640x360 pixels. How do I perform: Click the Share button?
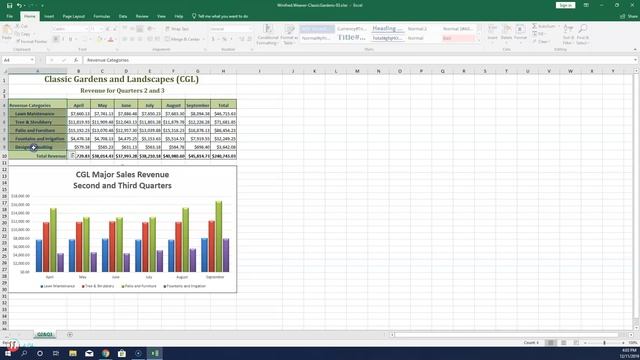coord(629,16)
